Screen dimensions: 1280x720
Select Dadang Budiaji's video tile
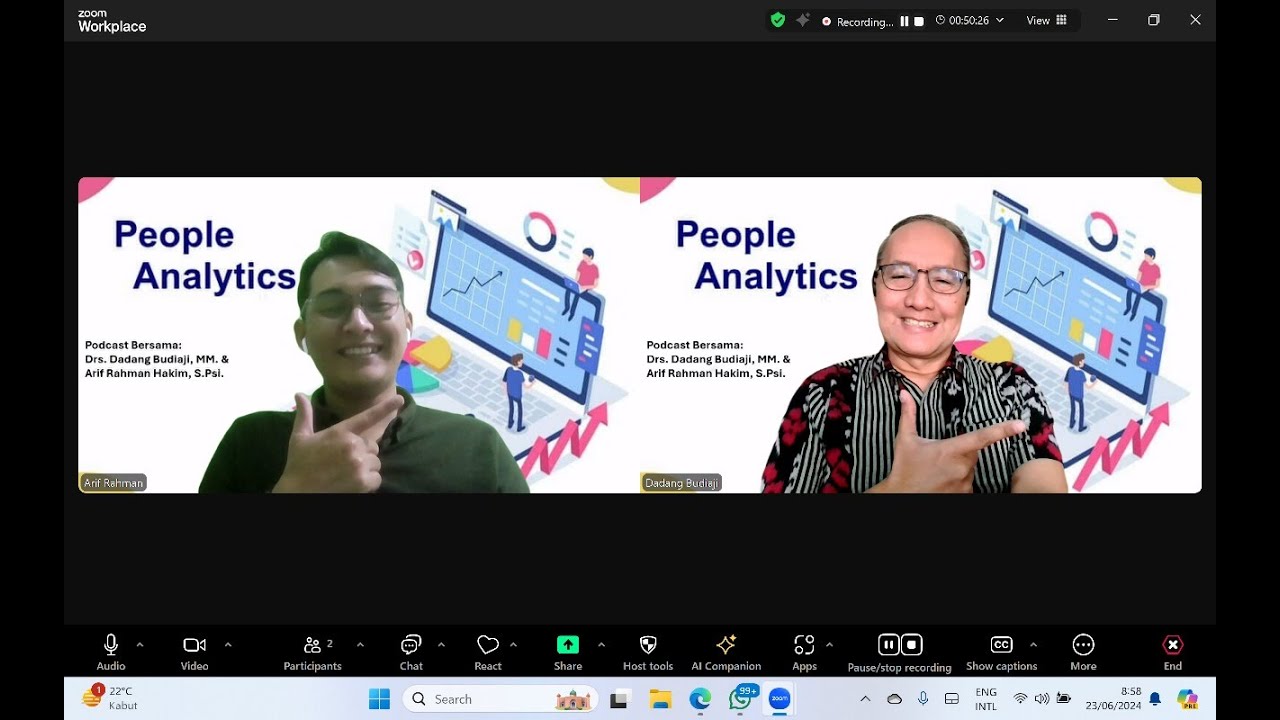pos(921,335)
